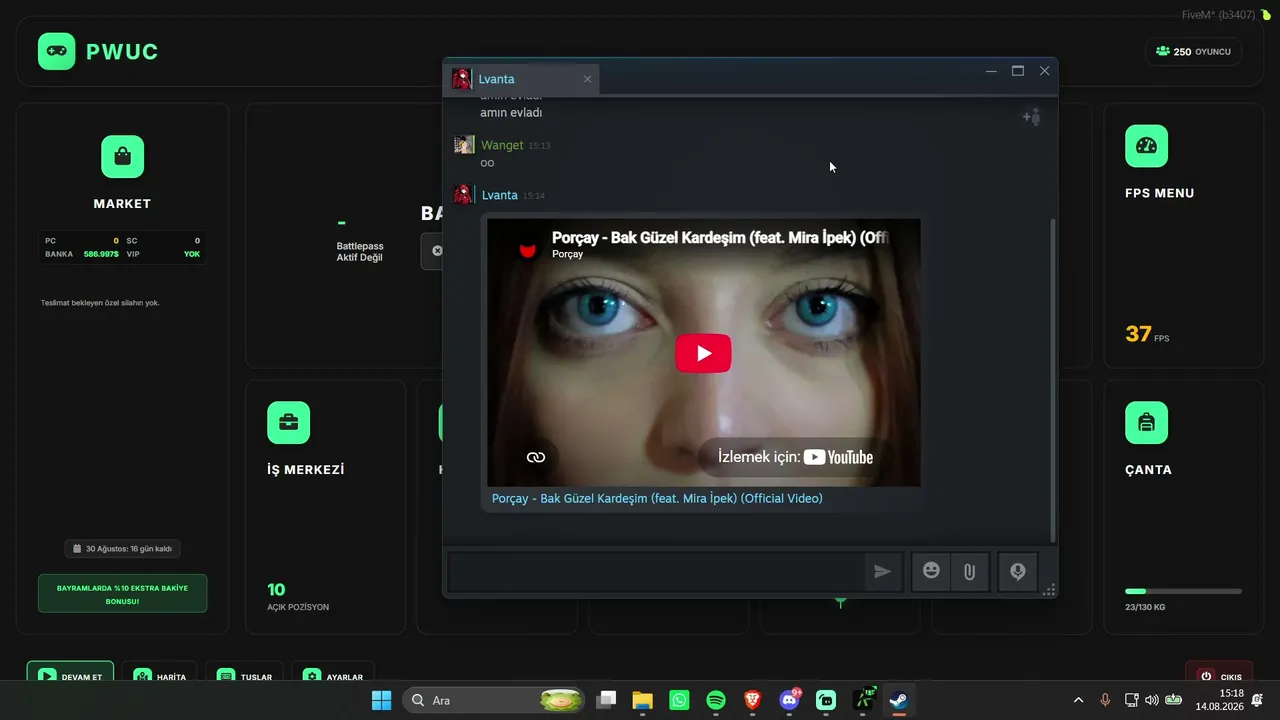Click Wanget's name in the chat
The image size is (1280, 720).
502,145
